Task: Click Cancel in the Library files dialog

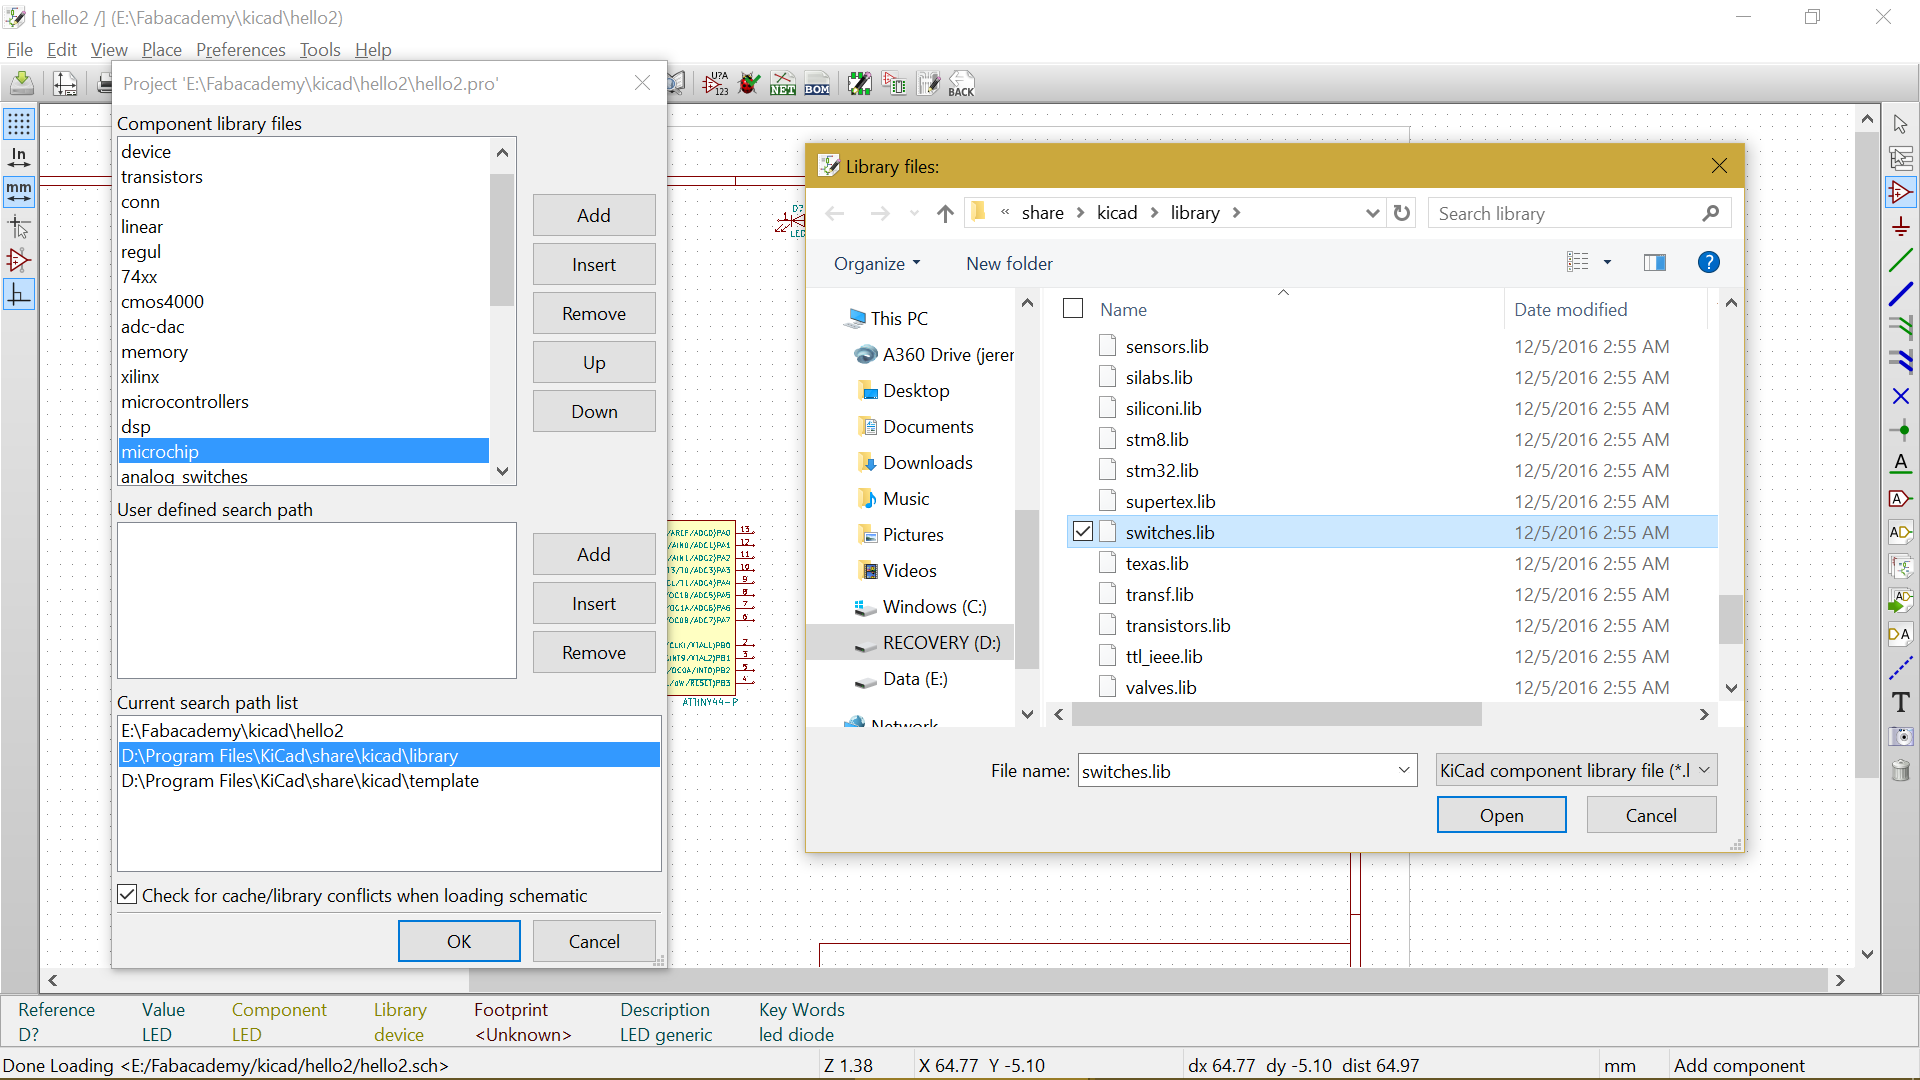Action: [1651, 815]
